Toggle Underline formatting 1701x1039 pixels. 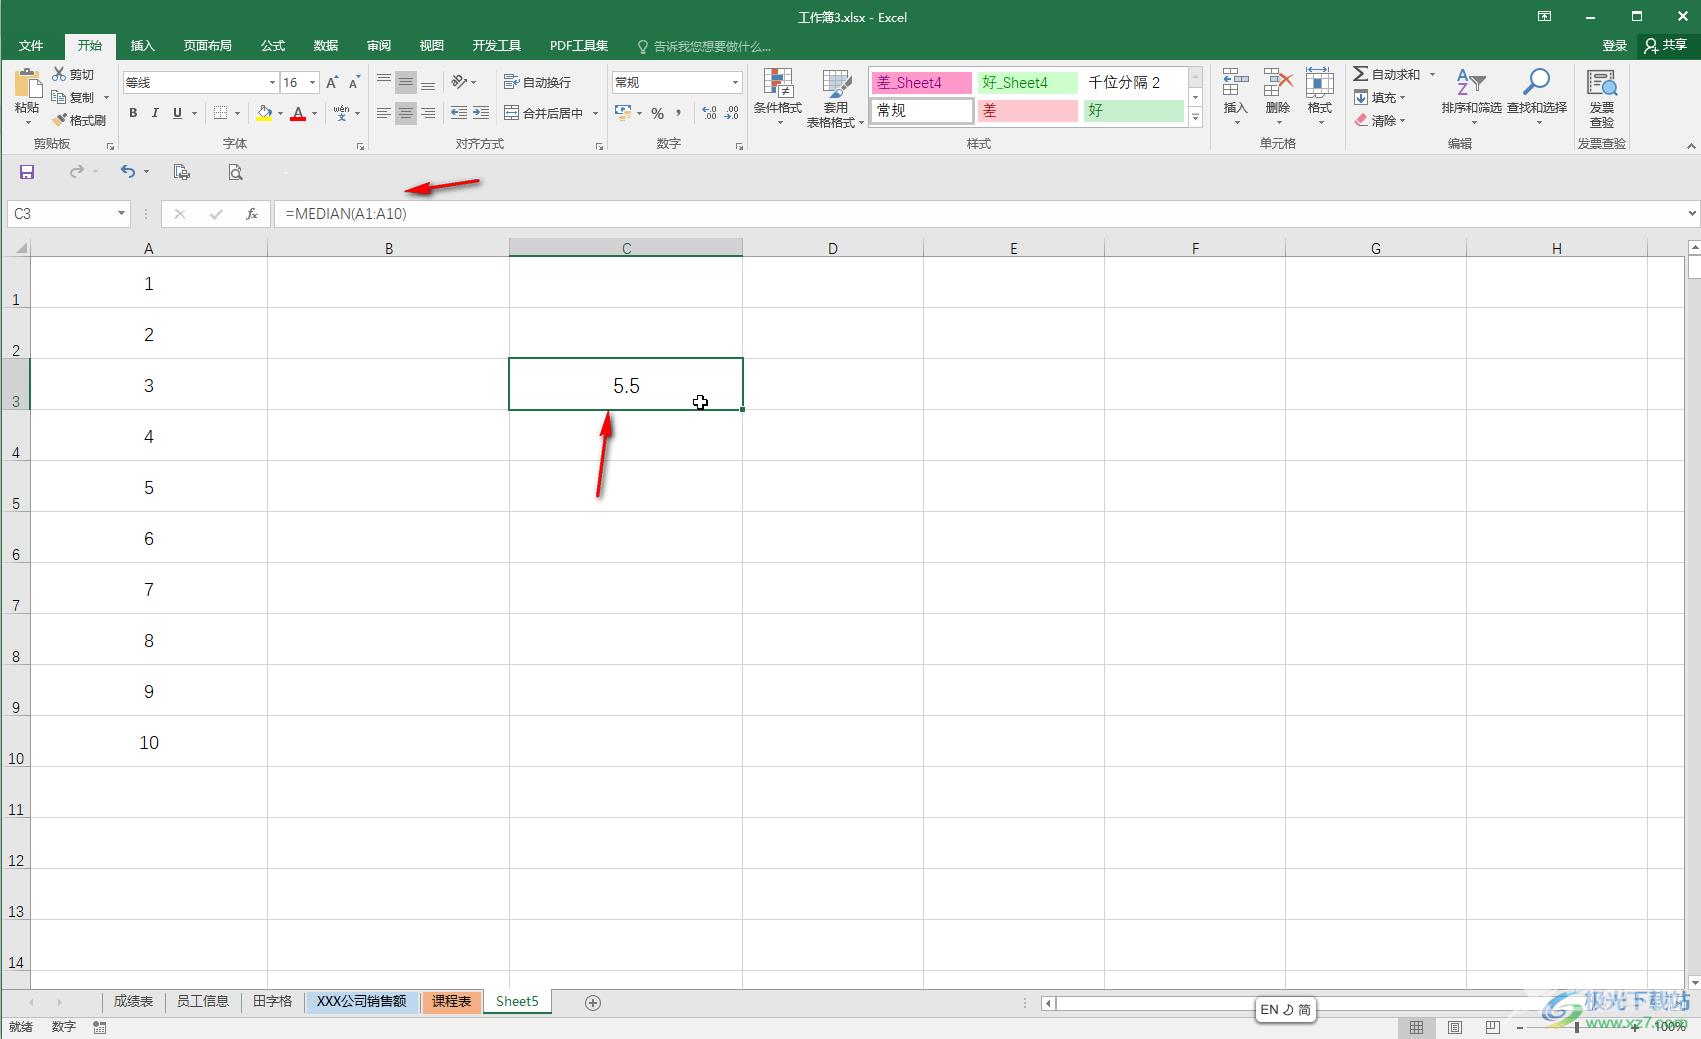[x=177, y=113]
